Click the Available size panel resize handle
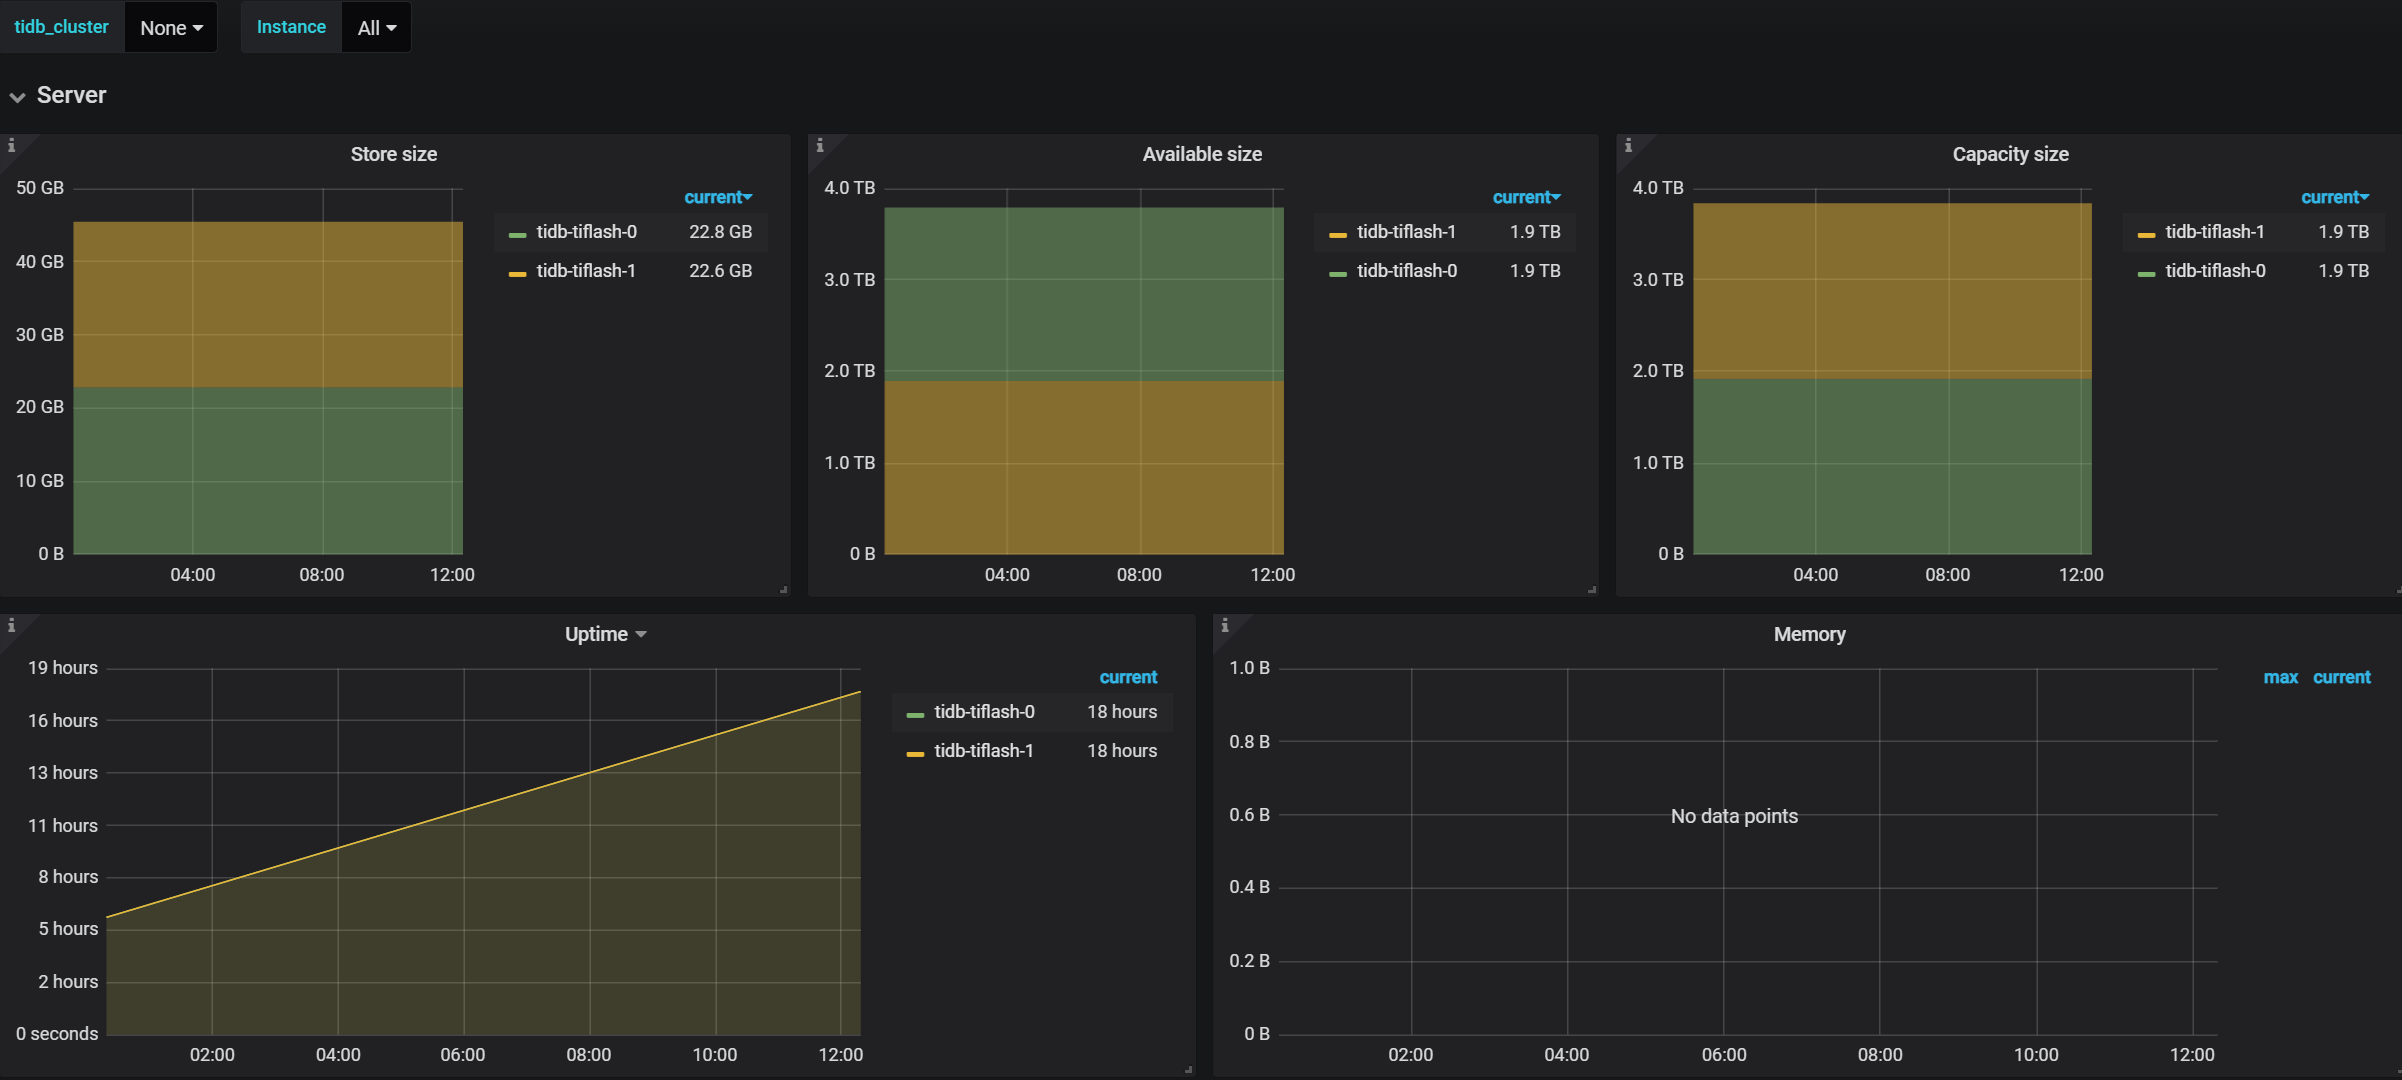The width and height of the screenshot is (2402, 1080). point(1591,590)
